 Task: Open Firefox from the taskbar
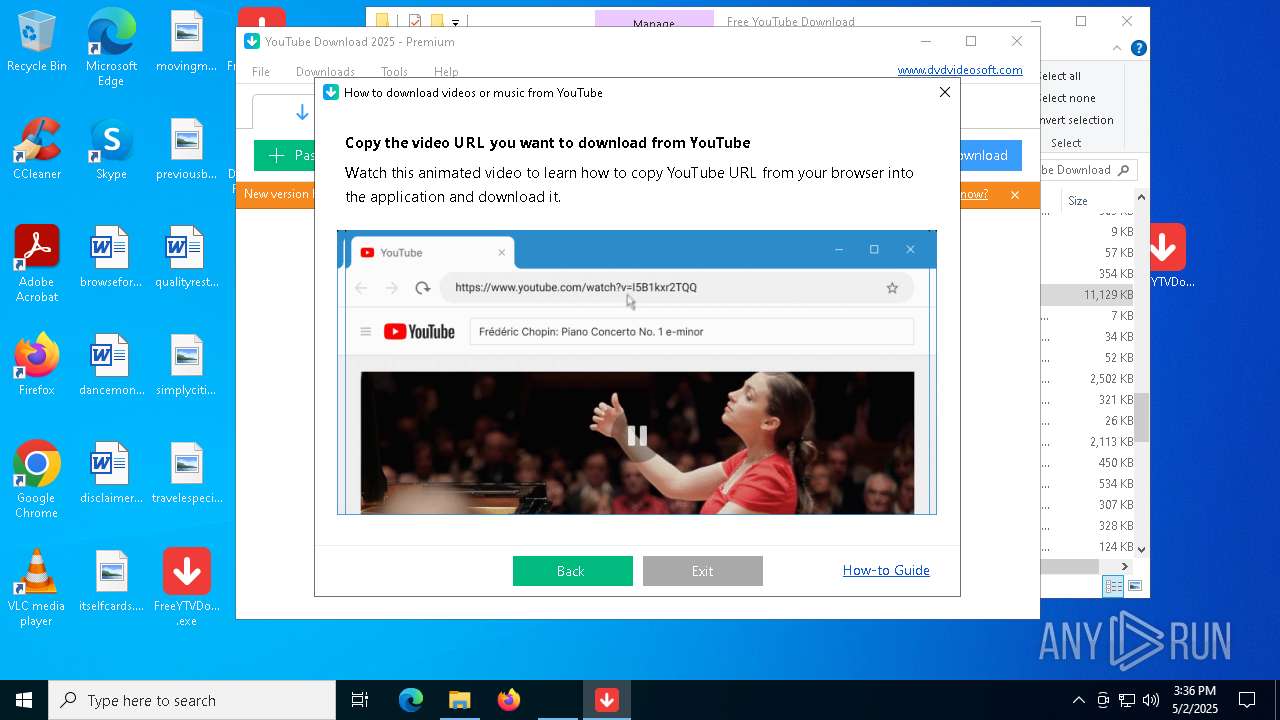tap(509, 700)
